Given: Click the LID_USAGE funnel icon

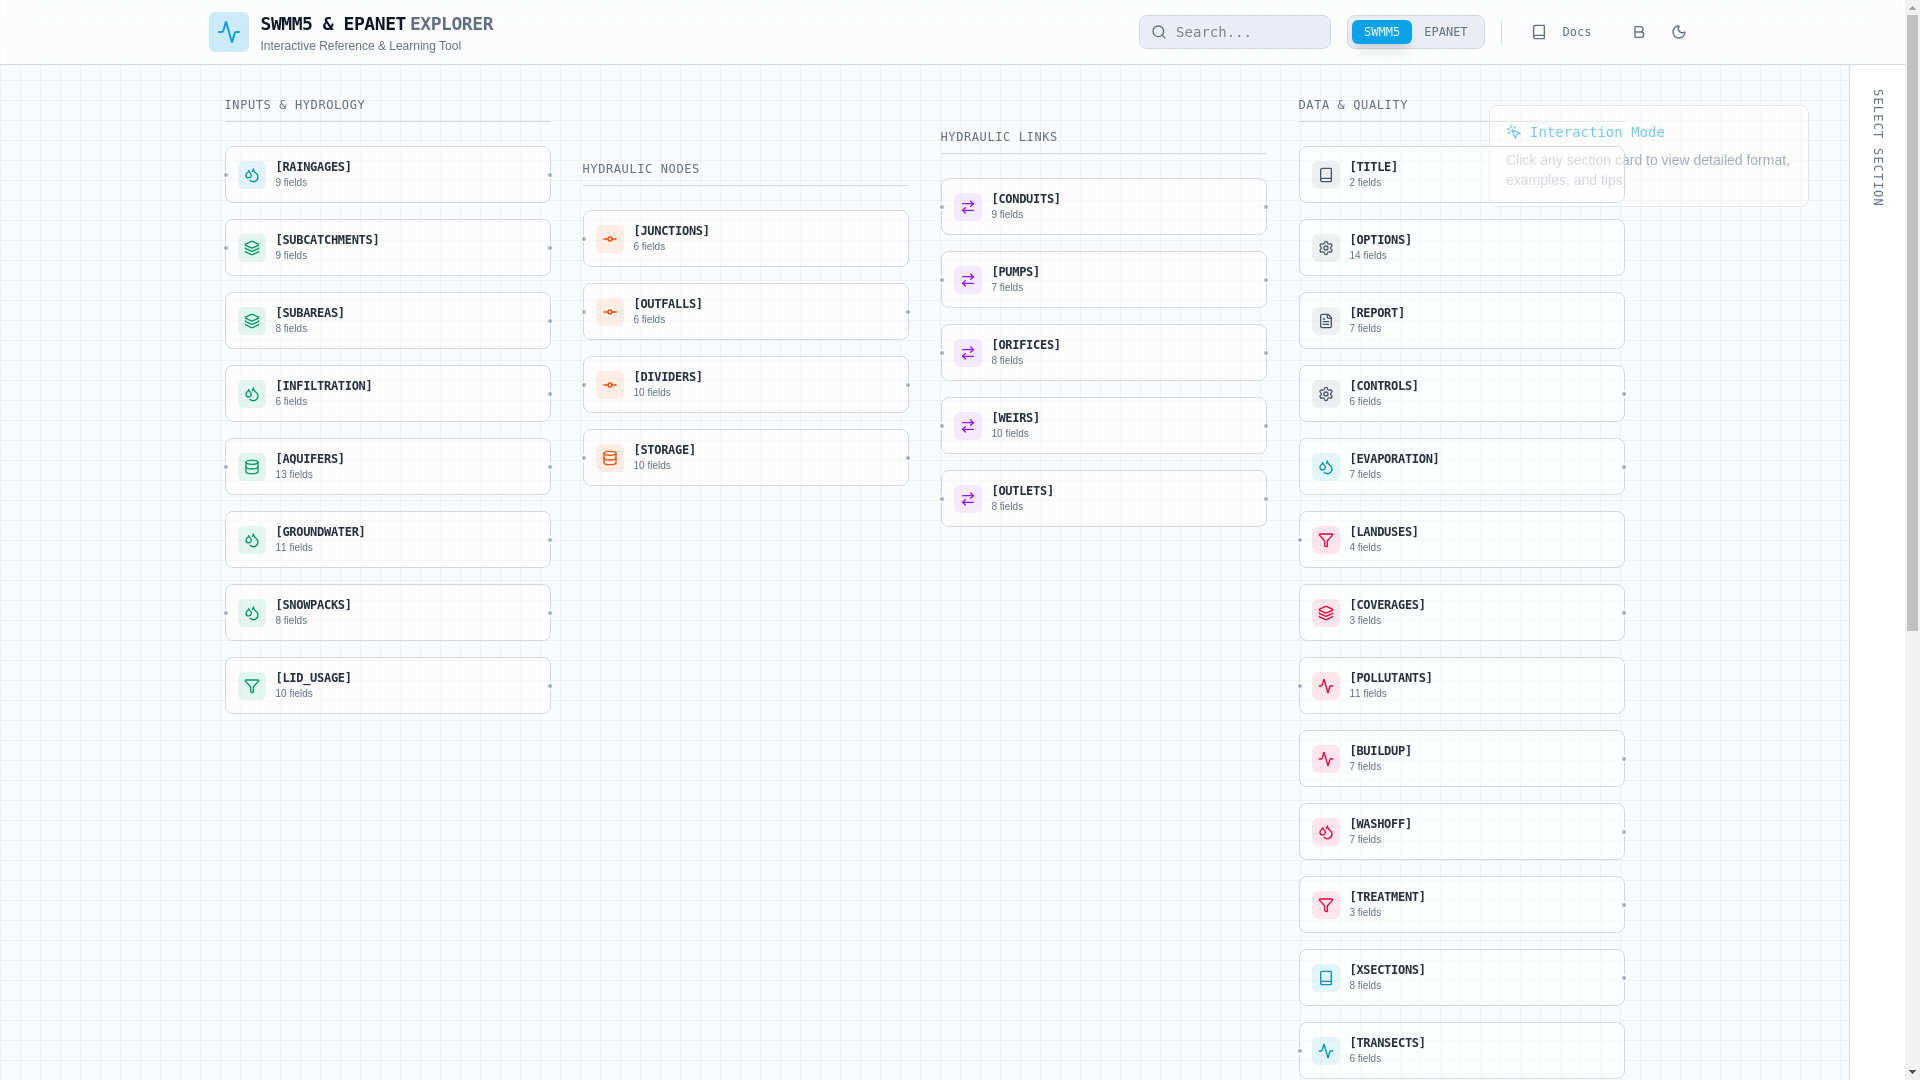Looking at the screenshot, I should 252,686.
